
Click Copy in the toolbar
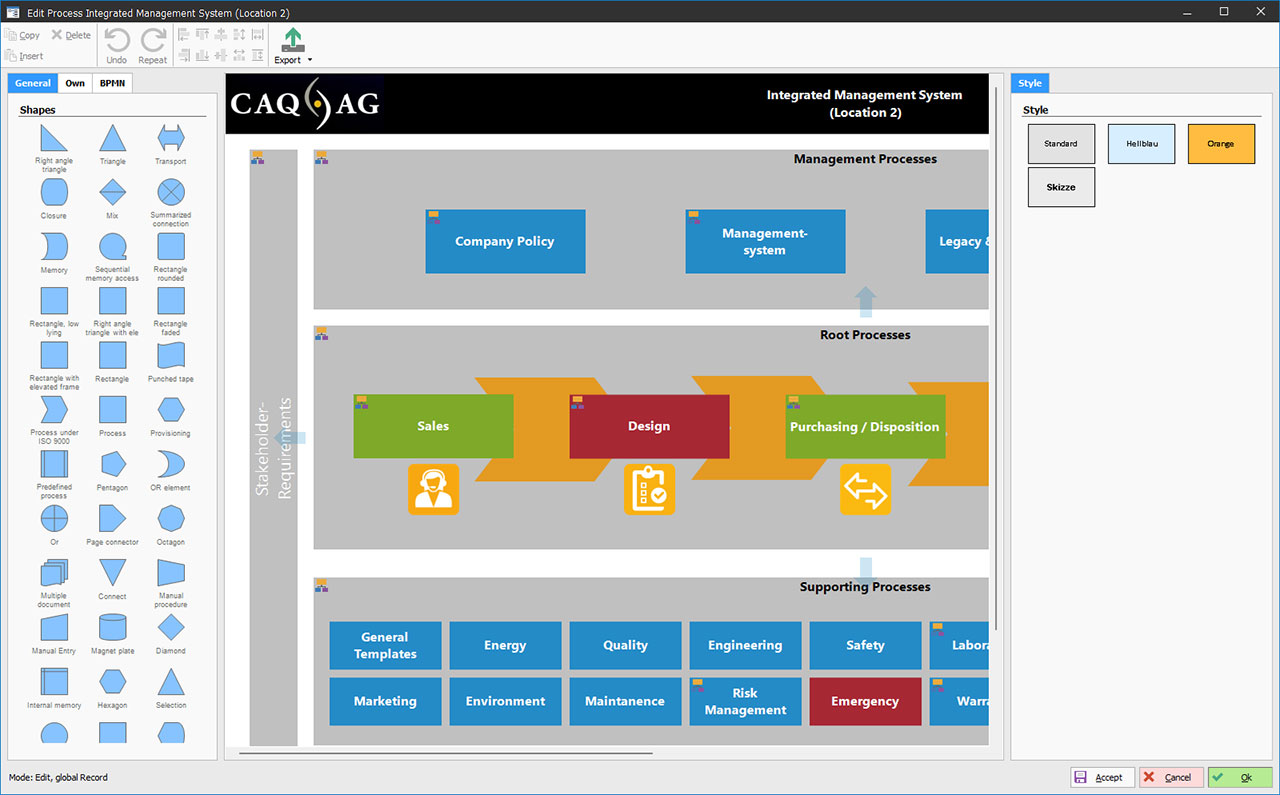pos(23,35)
